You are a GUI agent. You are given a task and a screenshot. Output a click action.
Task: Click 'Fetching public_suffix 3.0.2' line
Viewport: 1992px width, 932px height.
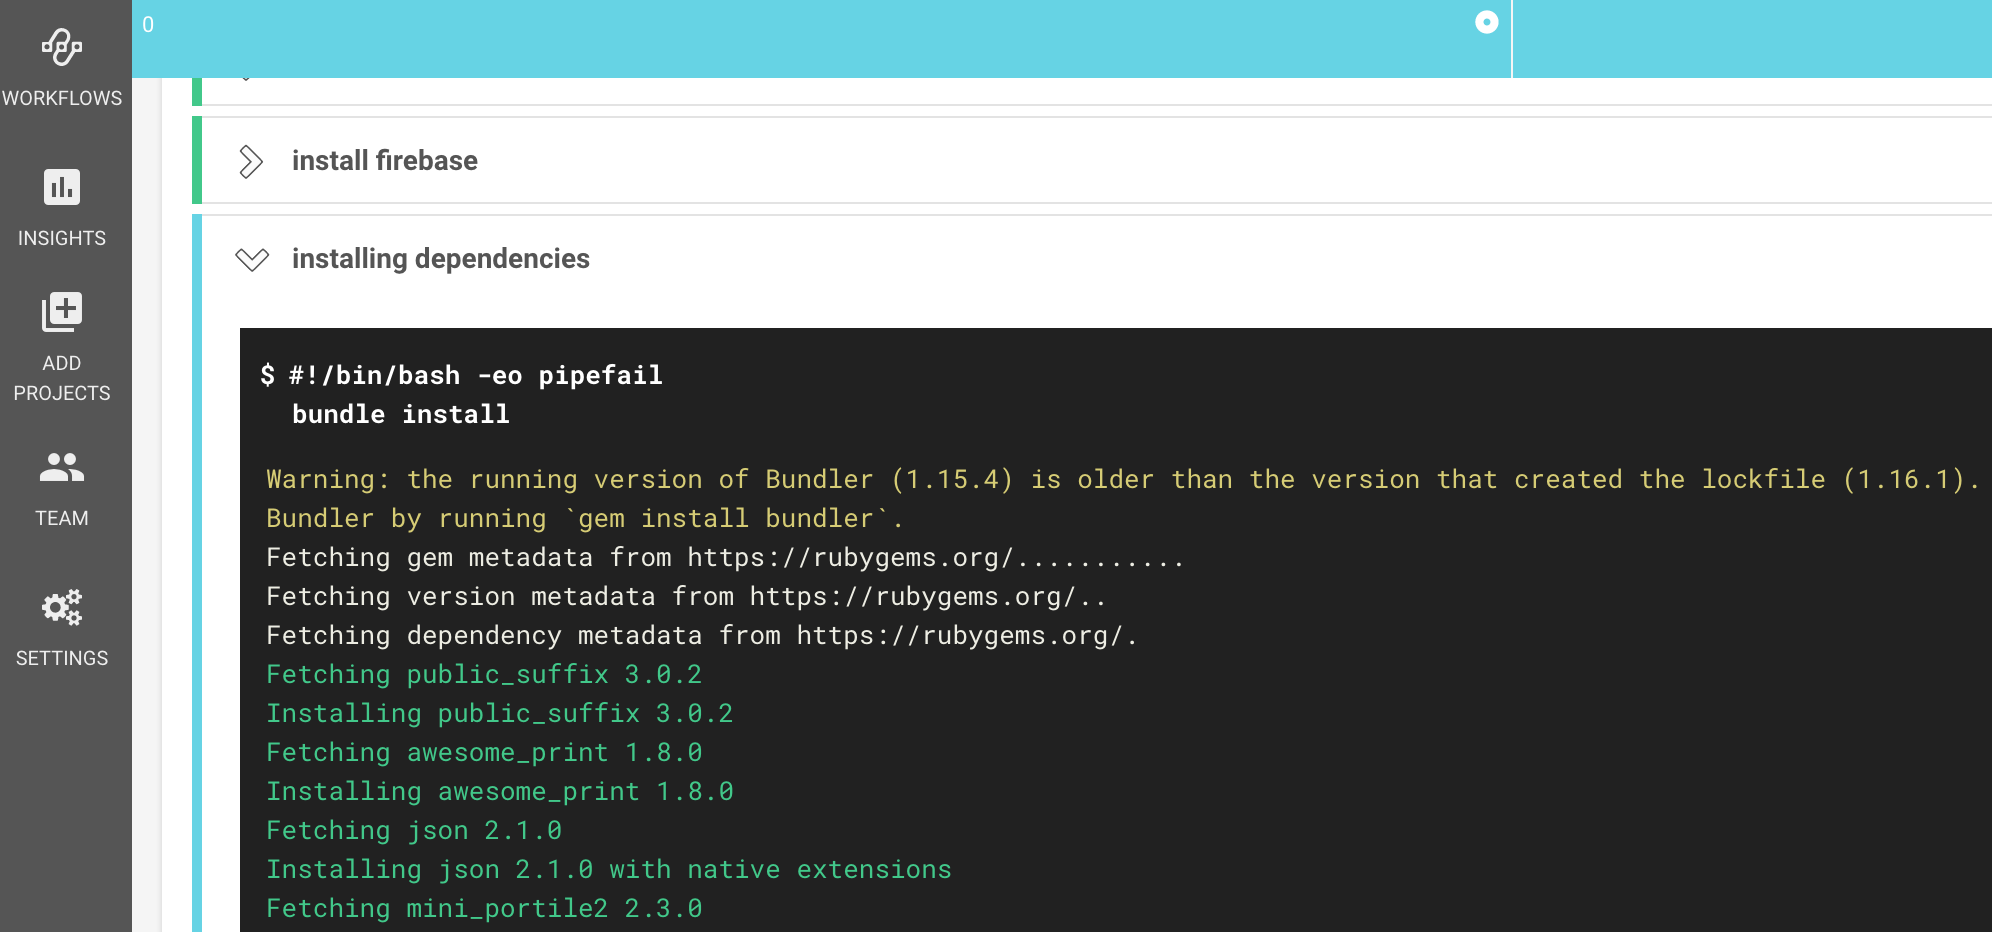(x=484, y=674)
